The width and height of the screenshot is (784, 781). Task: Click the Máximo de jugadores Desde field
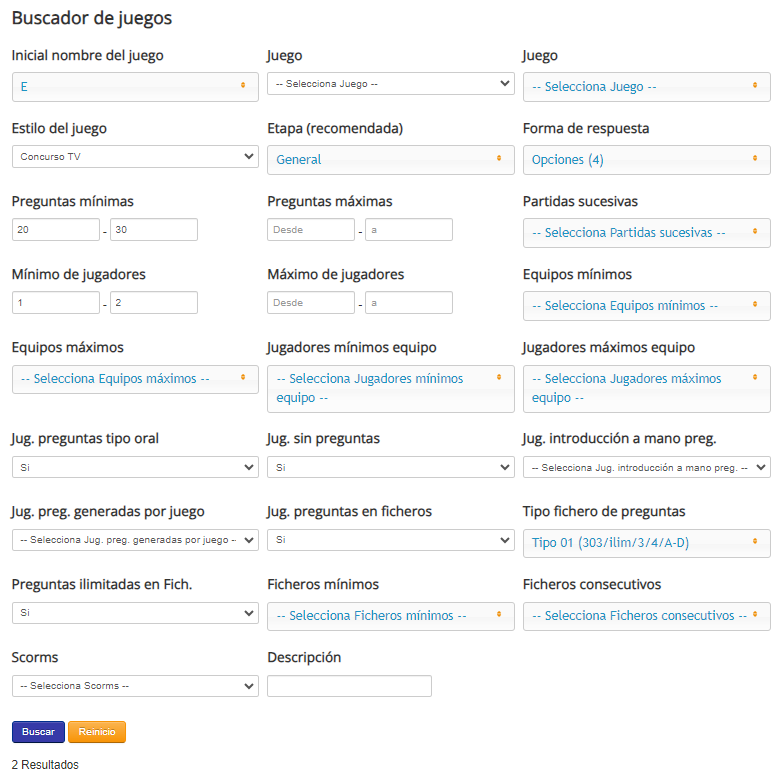[x=311, y=303]
